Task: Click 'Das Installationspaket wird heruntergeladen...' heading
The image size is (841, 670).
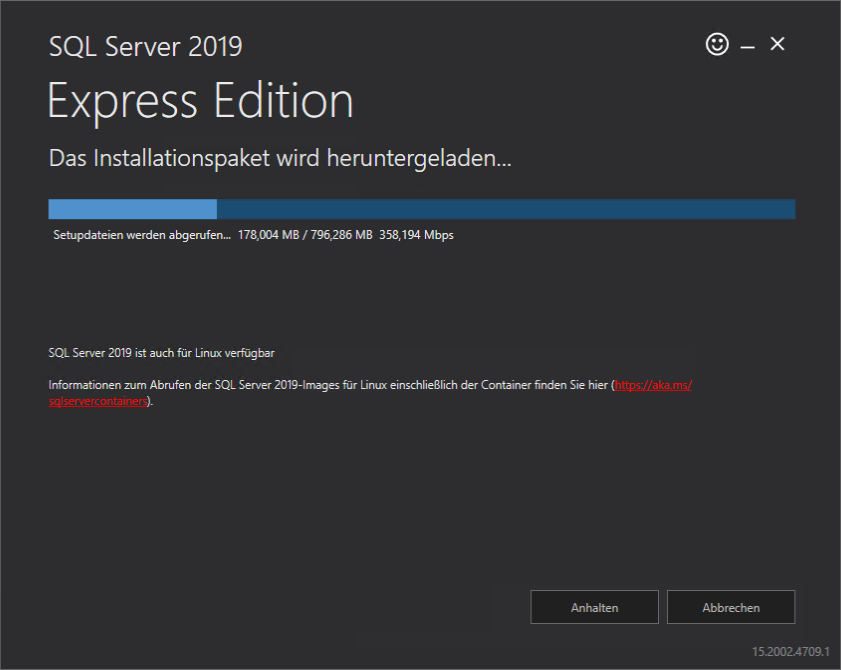Action: [280, 159]
